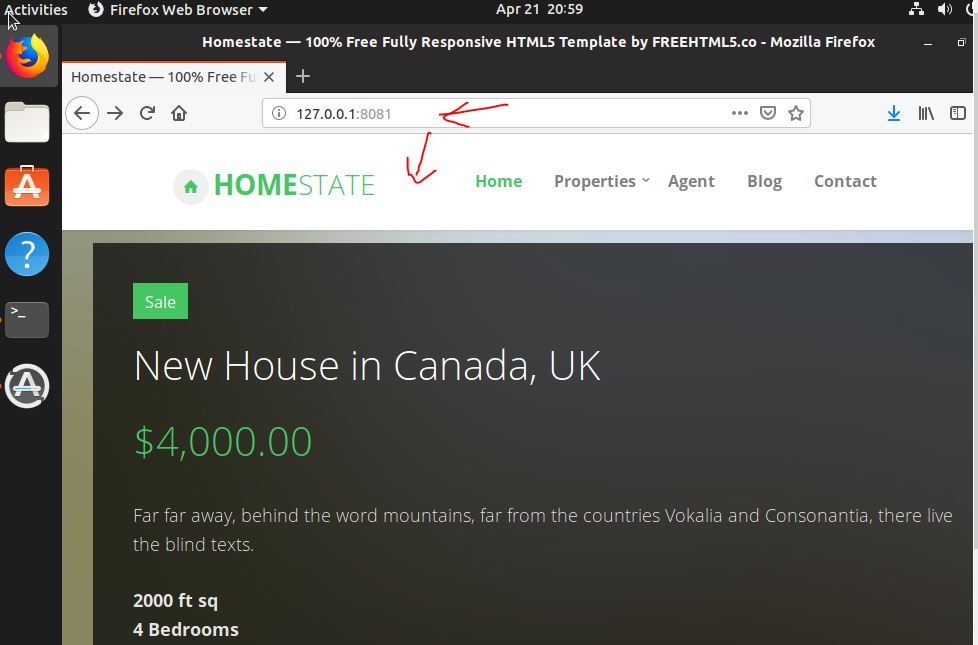The width and height of the screenshot is (978, 645).
Task: Open page actions three-dot menu
Action: point(740,113)
